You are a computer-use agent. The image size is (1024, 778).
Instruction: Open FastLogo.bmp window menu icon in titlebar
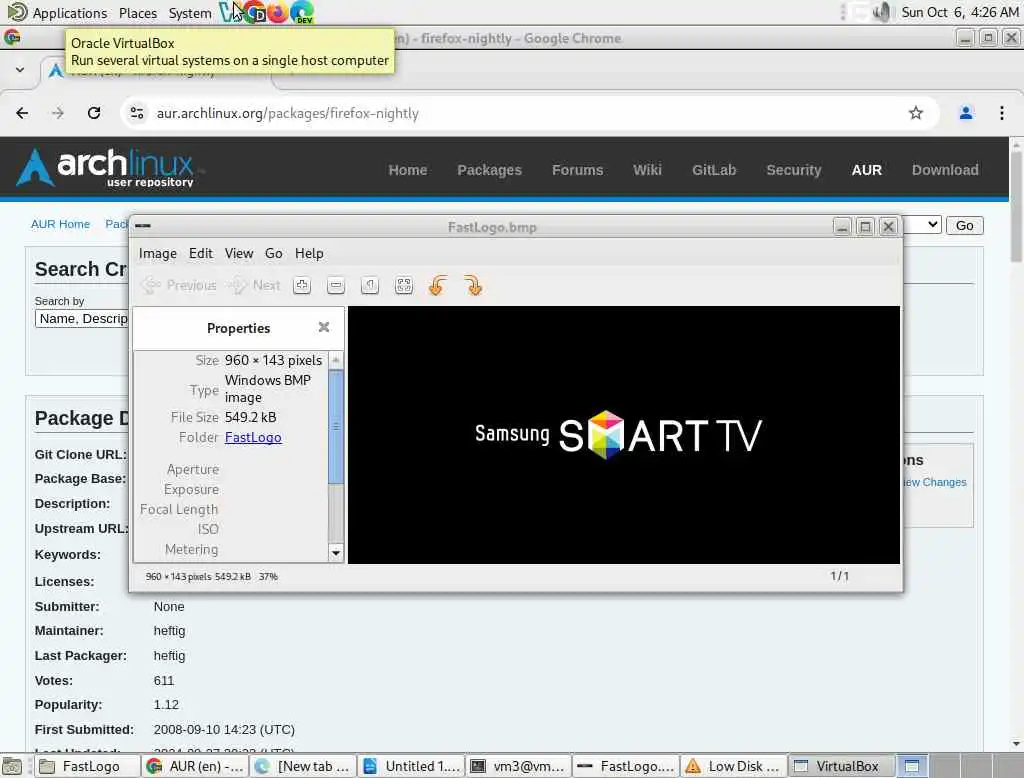[x=143, y=226]
